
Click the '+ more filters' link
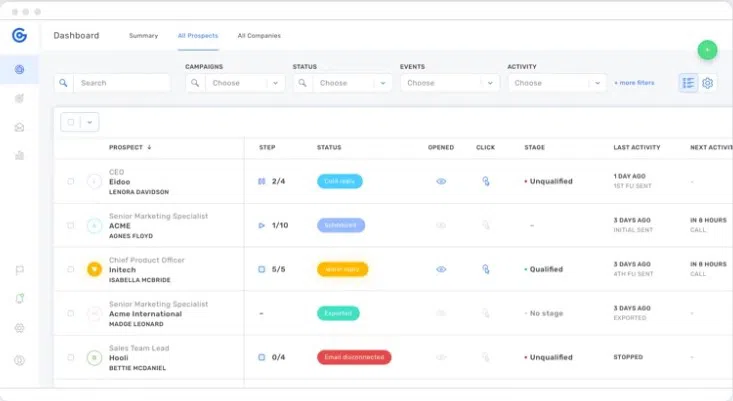coord(634,83)
